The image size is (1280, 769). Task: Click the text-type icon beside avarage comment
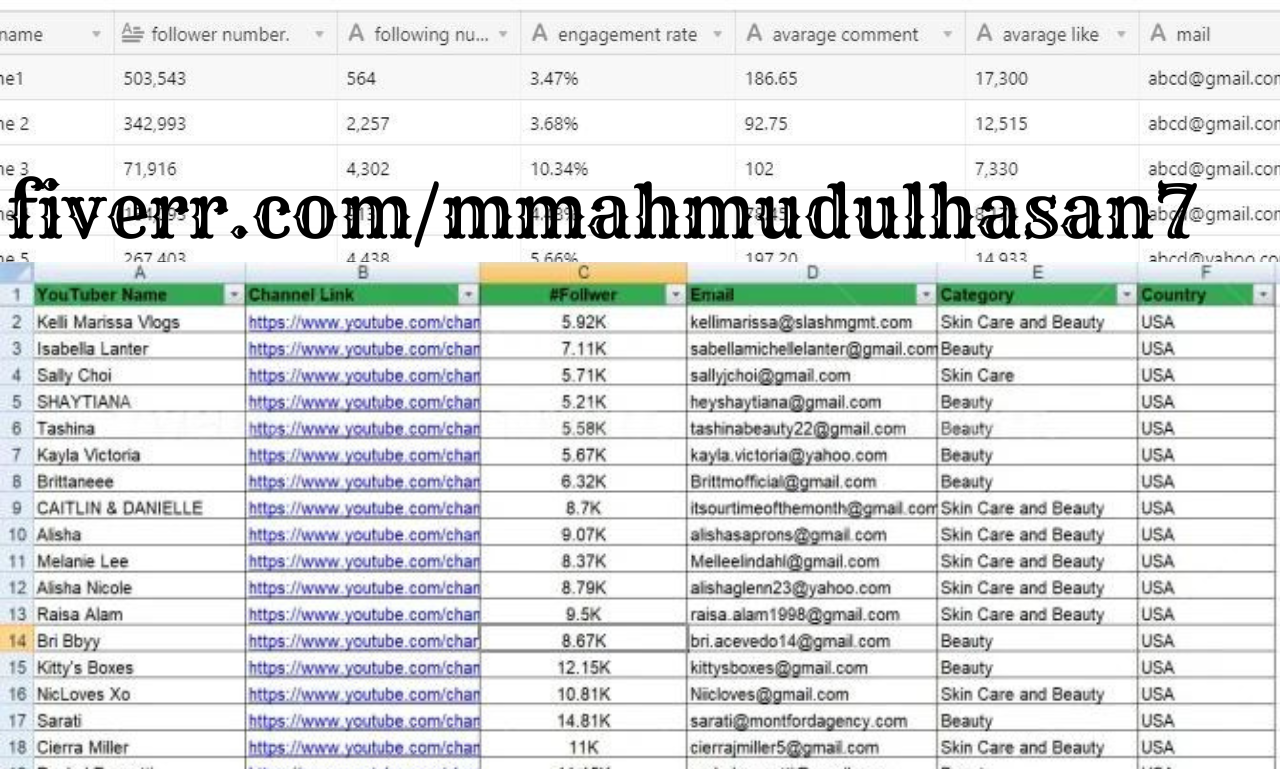pyautogui.click(x=754, y=34)
